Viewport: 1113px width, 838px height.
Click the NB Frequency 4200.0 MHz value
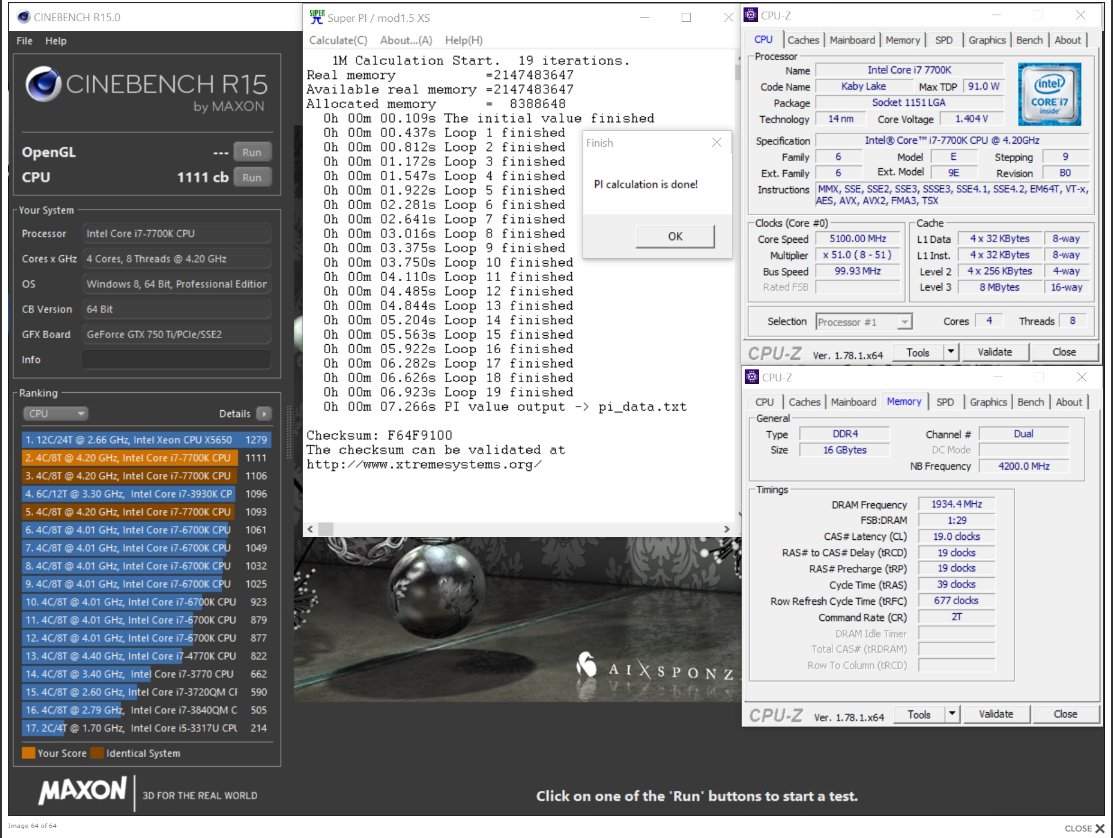1024,466
